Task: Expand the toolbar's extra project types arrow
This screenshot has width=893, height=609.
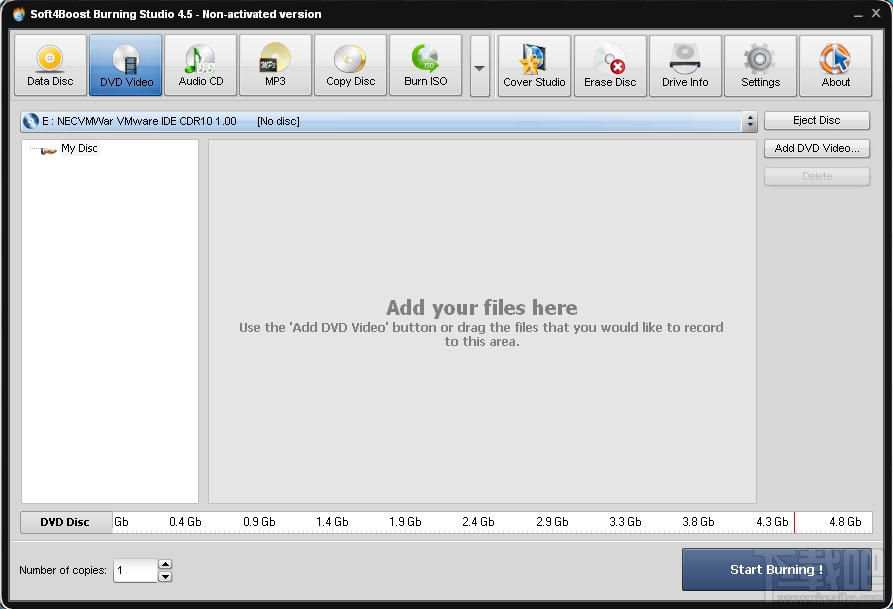Action: click(x=480, y=66)
